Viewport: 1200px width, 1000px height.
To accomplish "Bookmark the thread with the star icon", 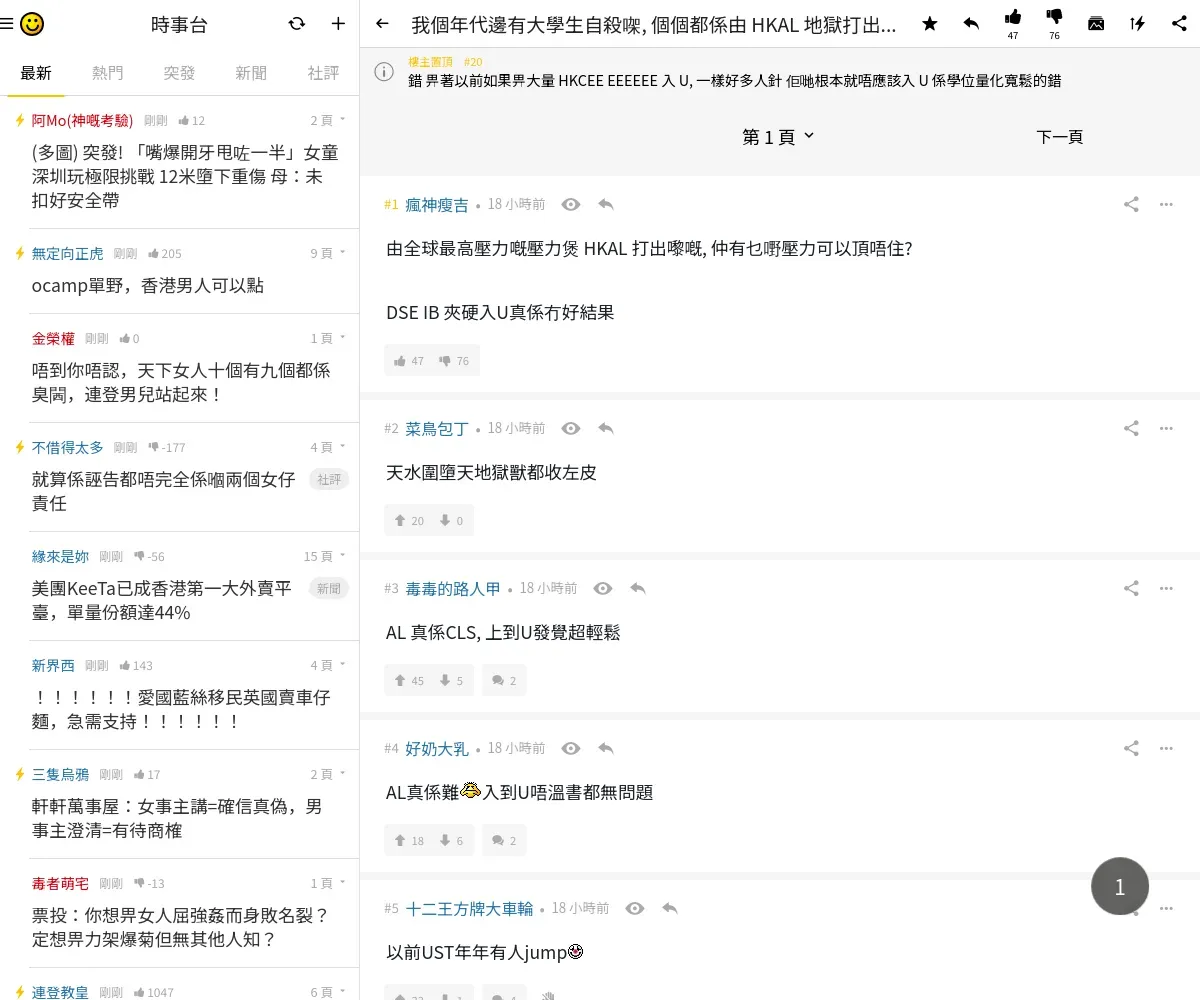I will click(x=930, y=24).
